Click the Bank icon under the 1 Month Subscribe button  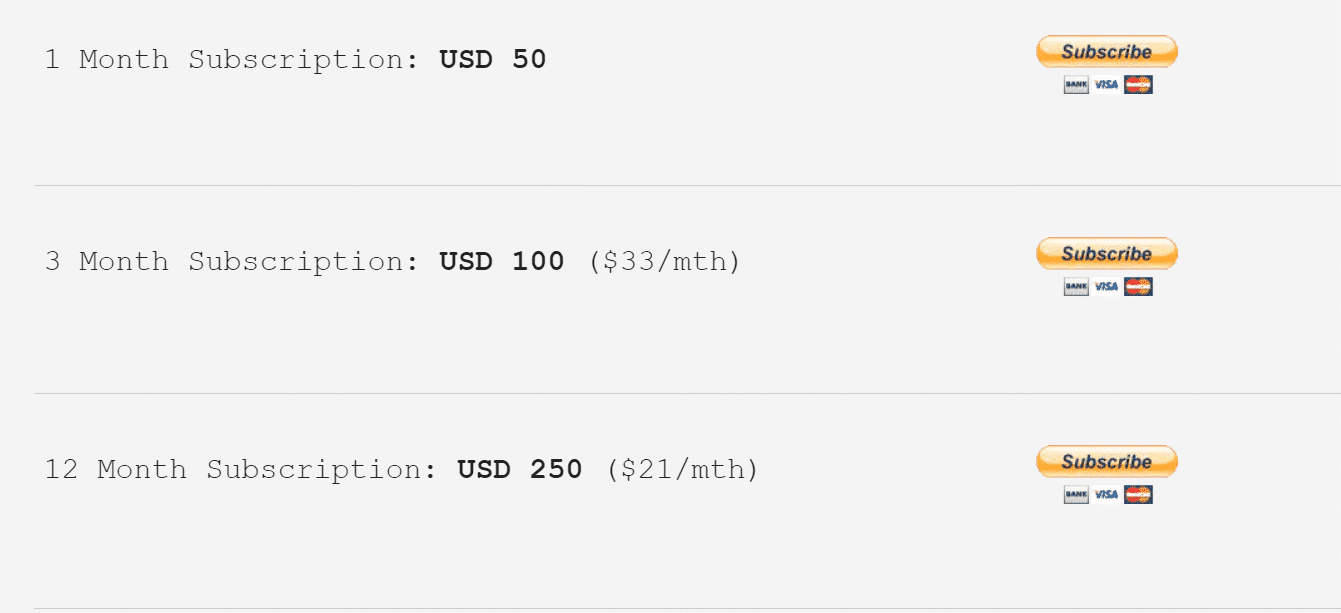pos(1076,86)
